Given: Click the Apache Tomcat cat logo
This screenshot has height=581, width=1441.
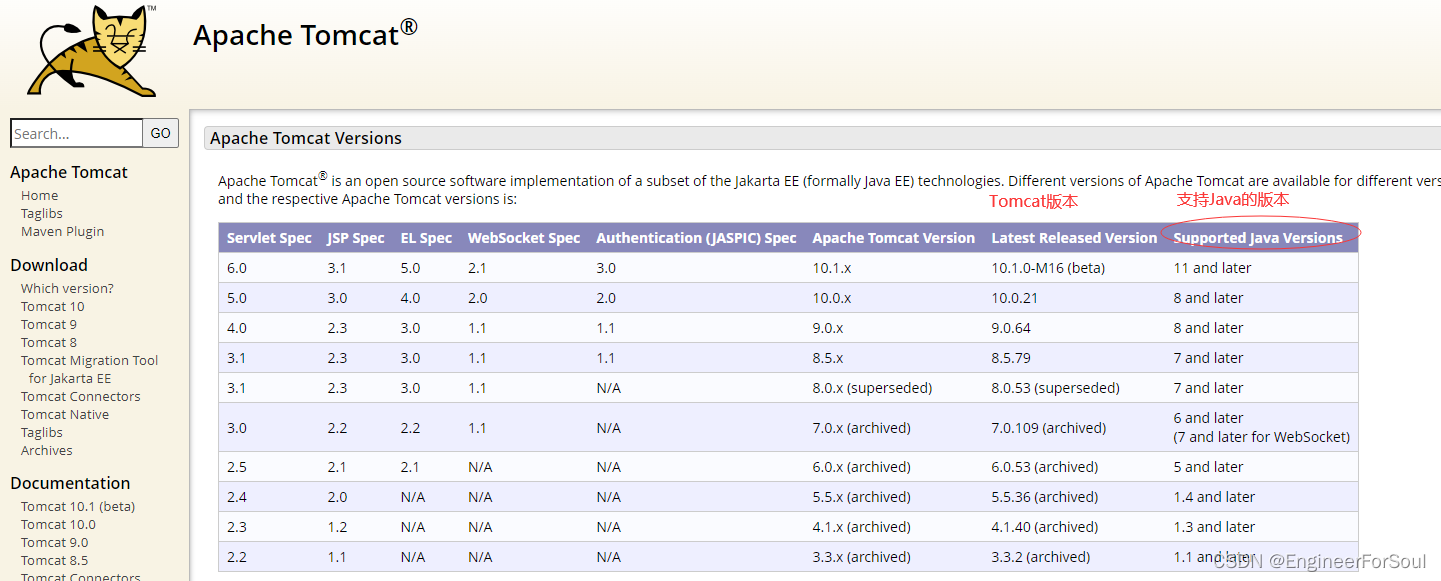Looking at the screenshot, I should 92,50.
